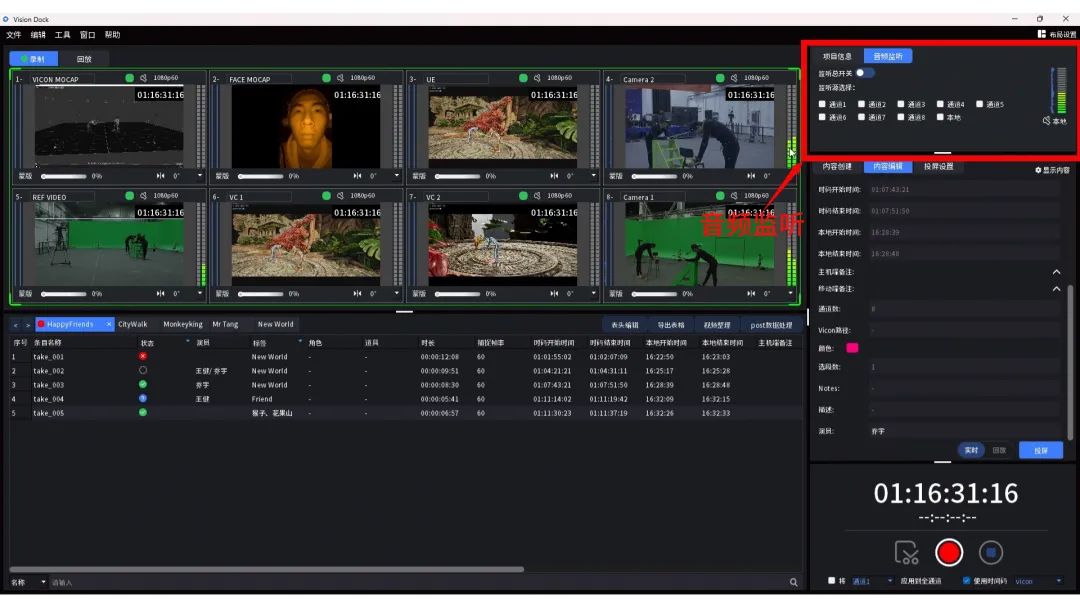Mute audio on VICON MOCAP channel
The image size is (1080, 608).
(143, 78)
